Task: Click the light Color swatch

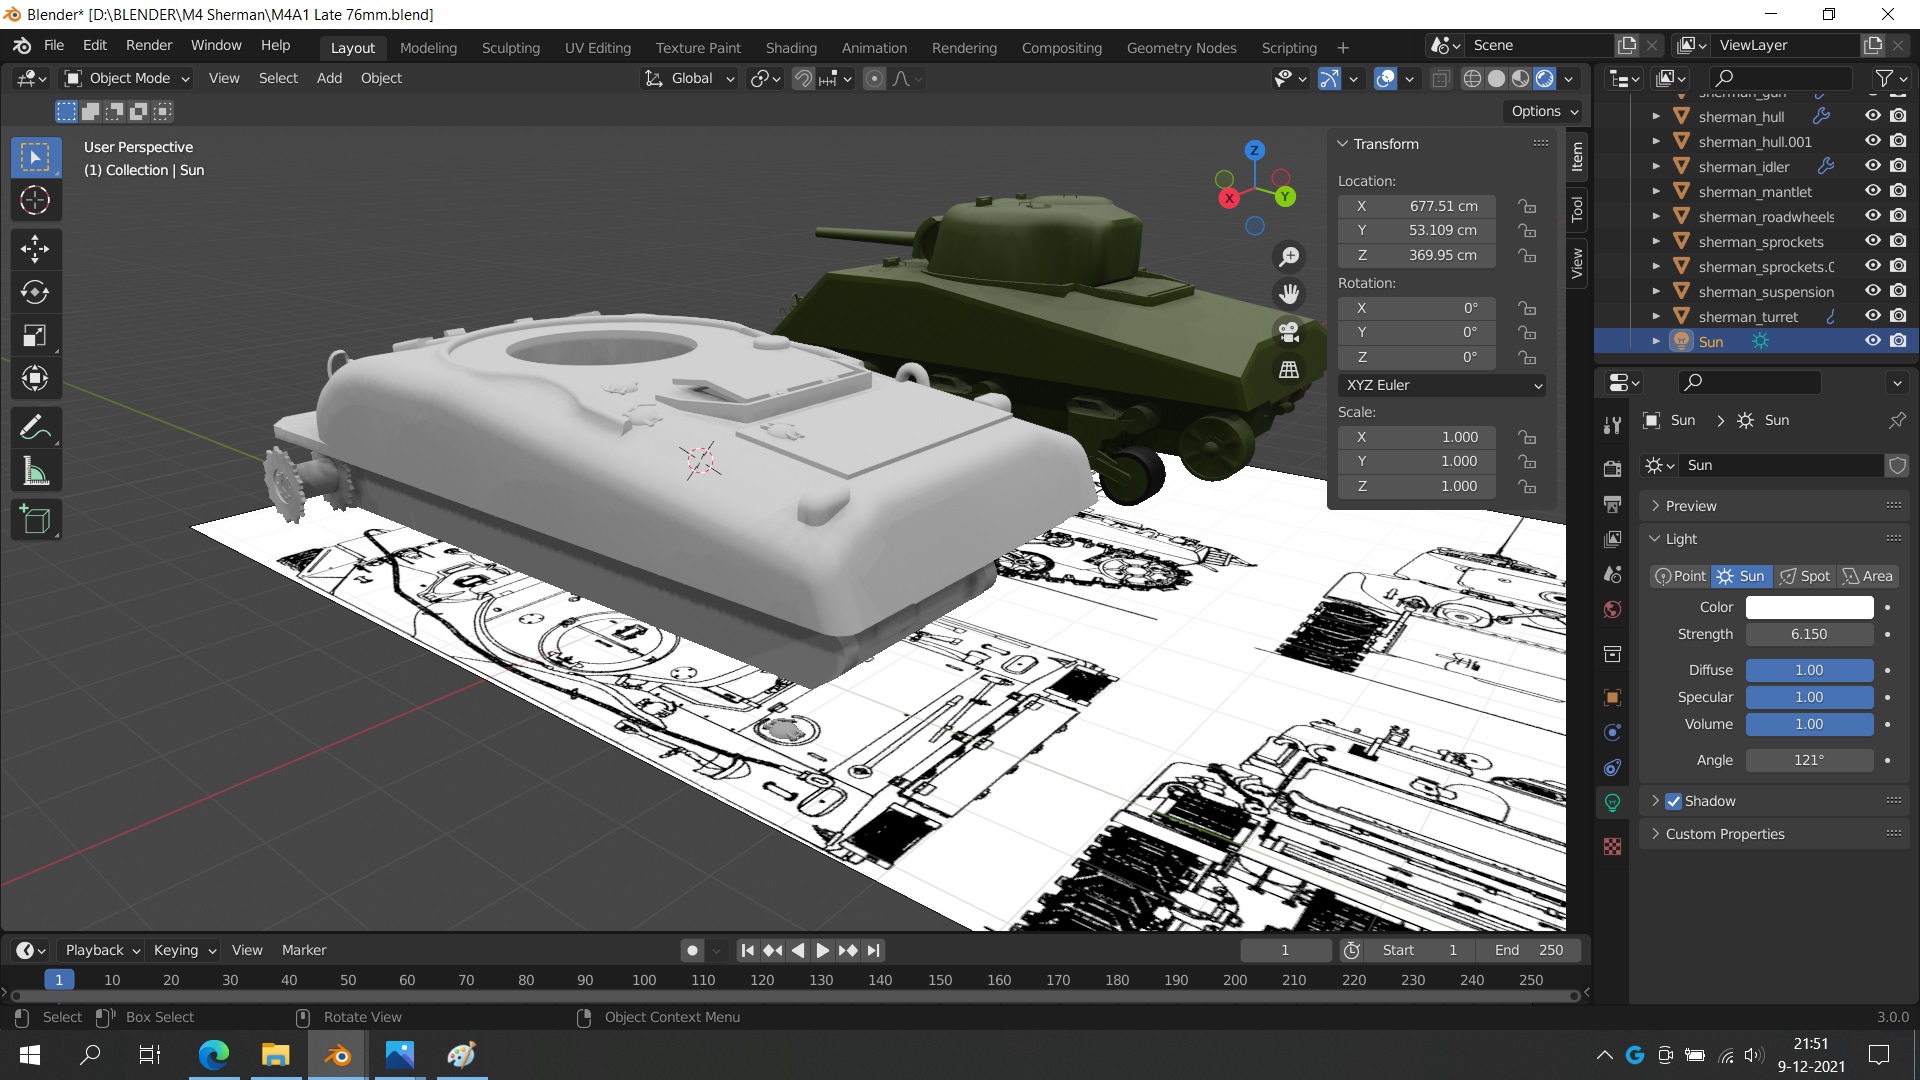Action: (1808, 607)
